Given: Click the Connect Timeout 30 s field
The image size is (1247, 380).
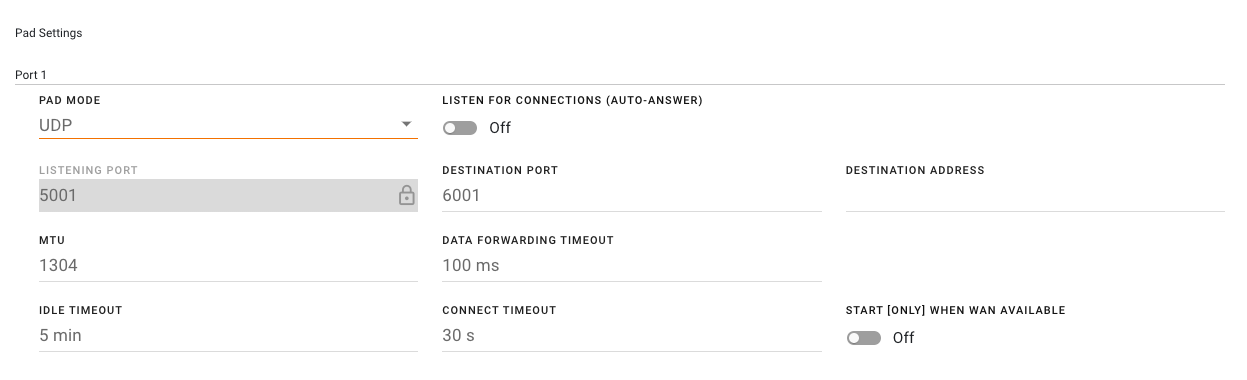Looking at the screenshot, I should [x=632, y=336].
